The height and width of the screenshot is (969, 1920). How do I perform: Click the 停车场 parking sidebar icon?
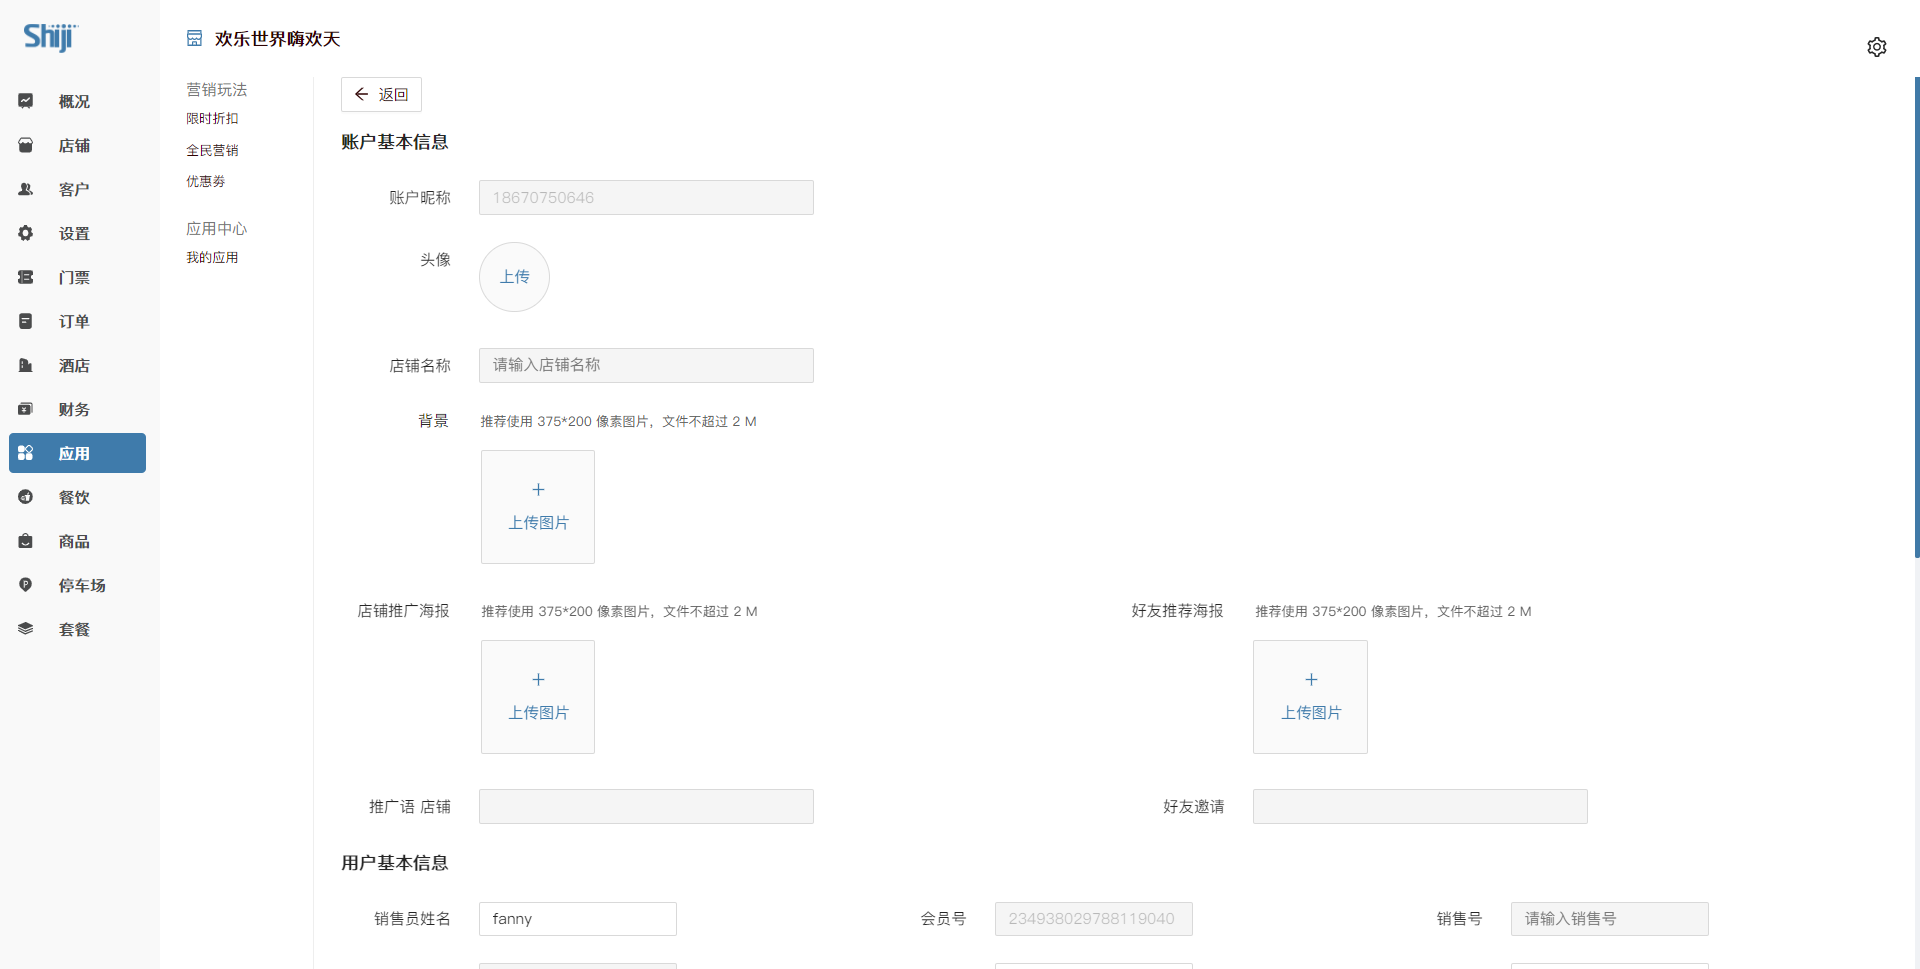(26, 585)
